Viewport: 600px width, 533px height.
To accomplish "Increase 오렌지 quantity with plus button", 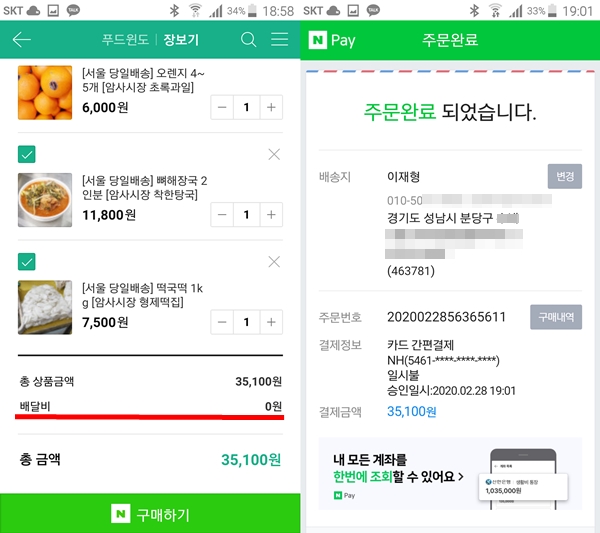I will coord(271,108).
